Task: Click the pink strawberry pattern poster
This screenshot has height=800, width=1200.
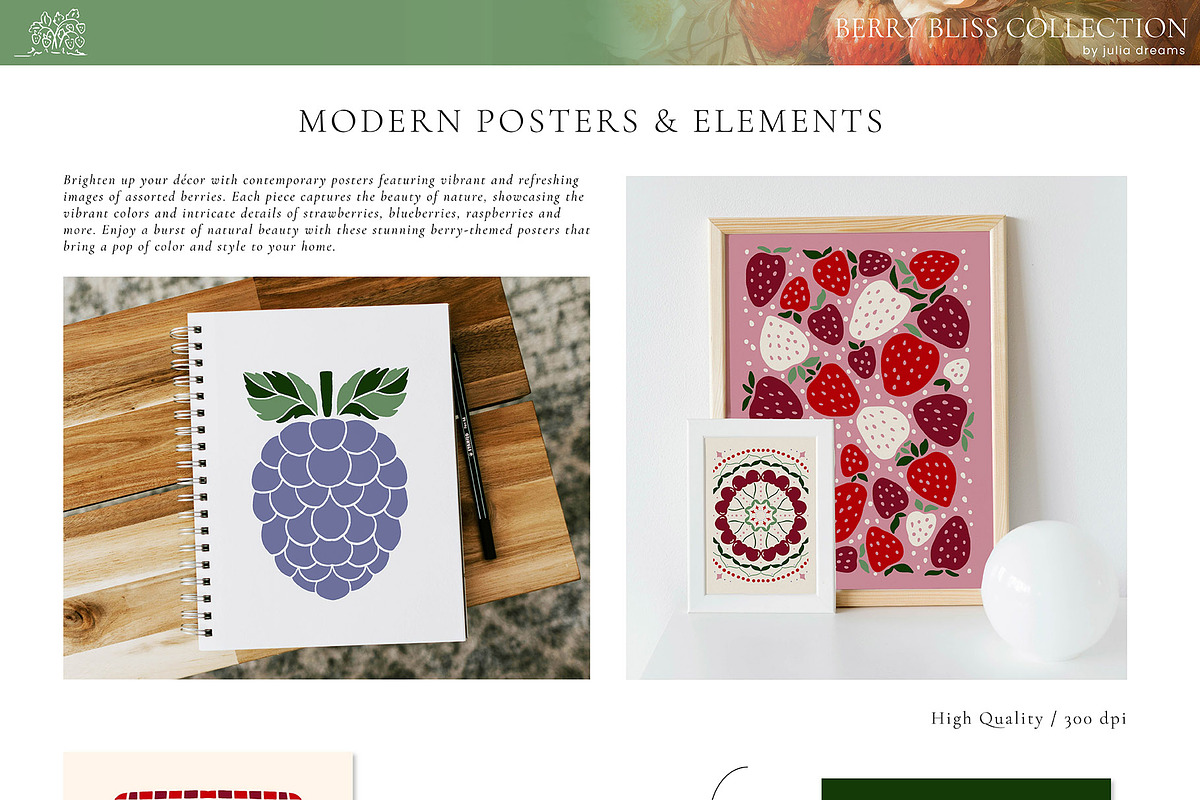Action: point(857,411)
